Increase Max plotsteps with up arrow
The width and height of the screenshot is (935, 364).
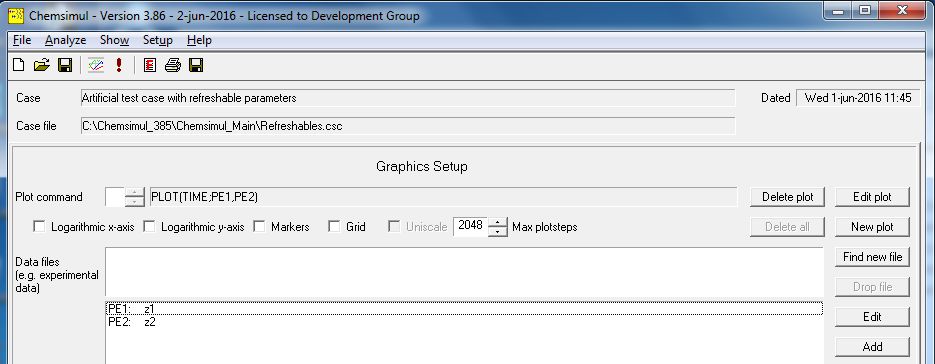(x=498, y=222)
